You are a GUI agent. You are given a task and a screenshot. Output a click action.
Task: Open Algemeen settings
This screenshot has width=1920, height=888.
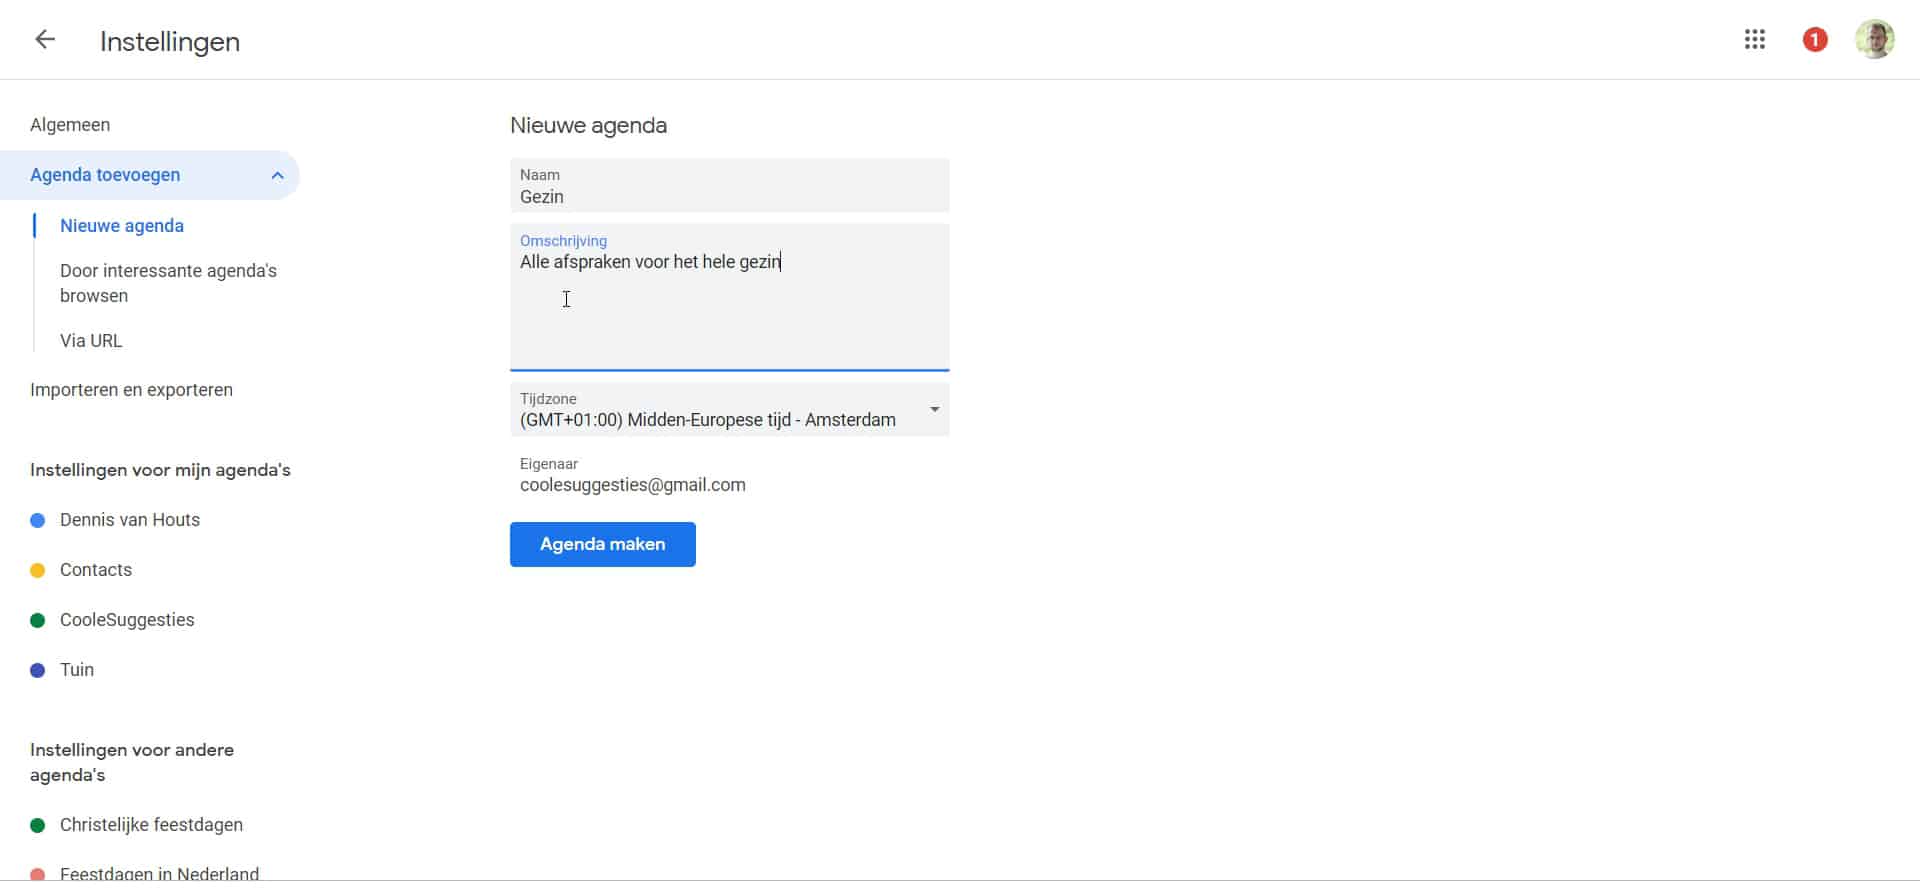[70, 125]
